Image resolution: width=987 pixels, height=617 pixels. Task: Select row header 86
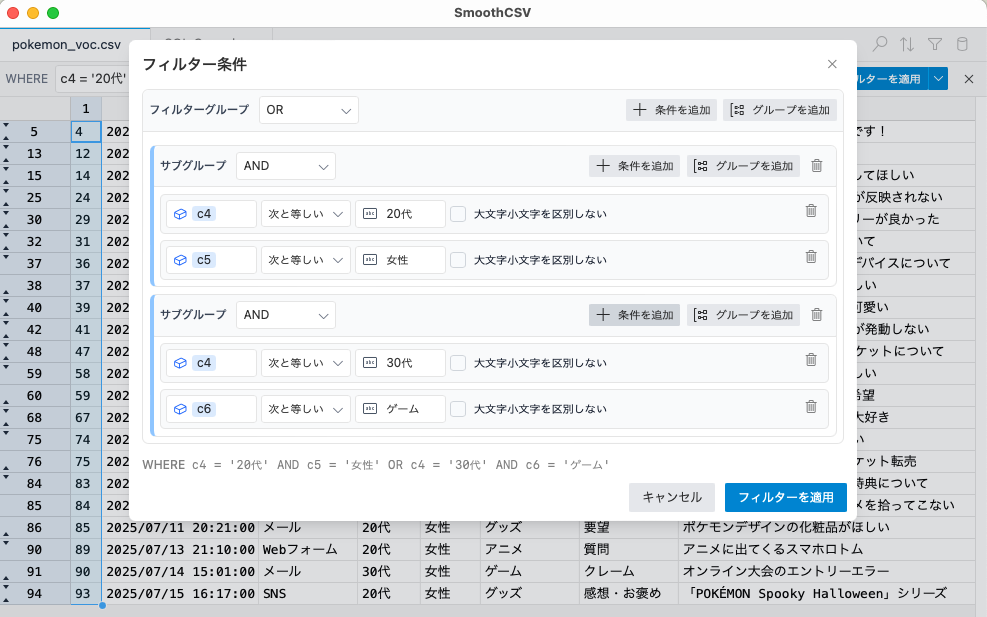point(35,528)
